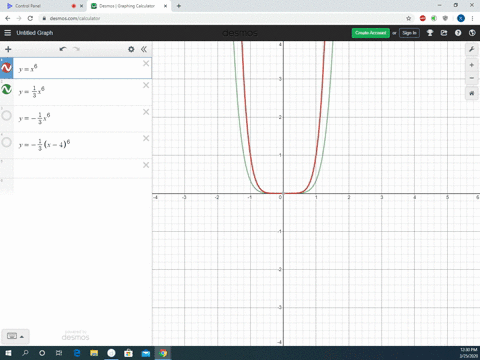Show the hidden y = -1/3 x^6 graph

7,116
